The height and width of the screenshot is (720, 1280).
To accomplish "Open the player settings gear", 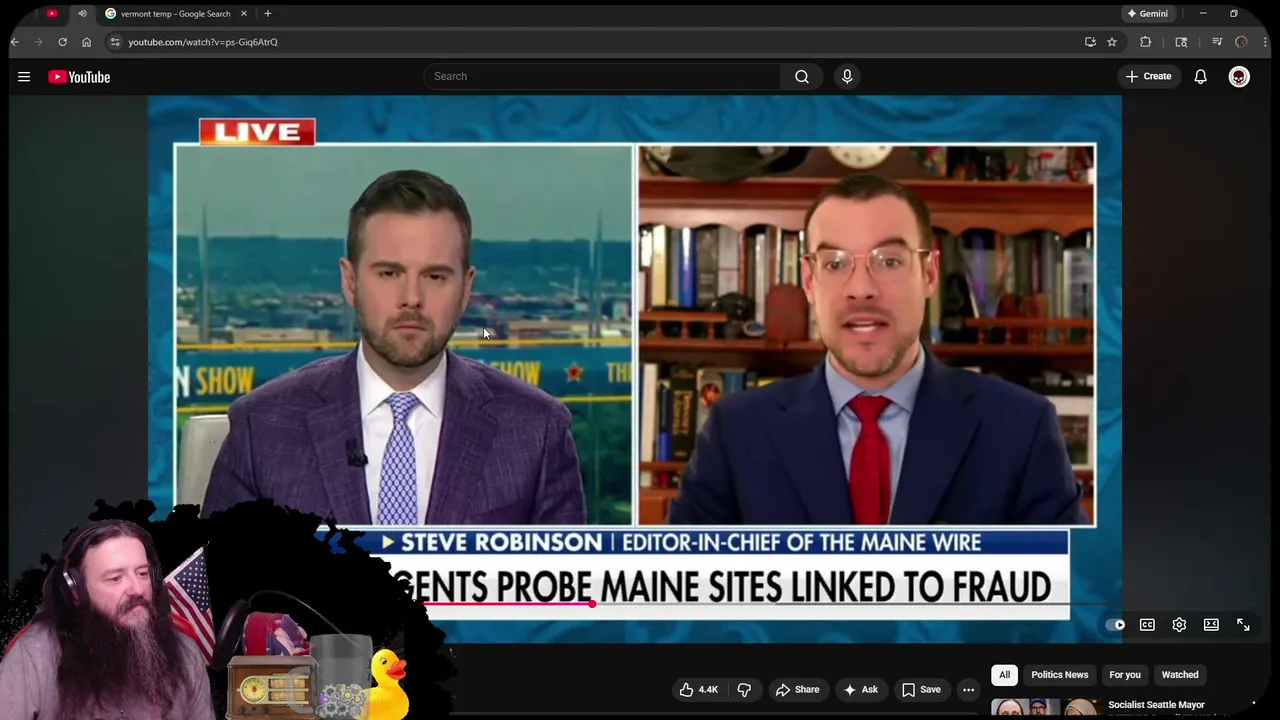I will 1179,625.
